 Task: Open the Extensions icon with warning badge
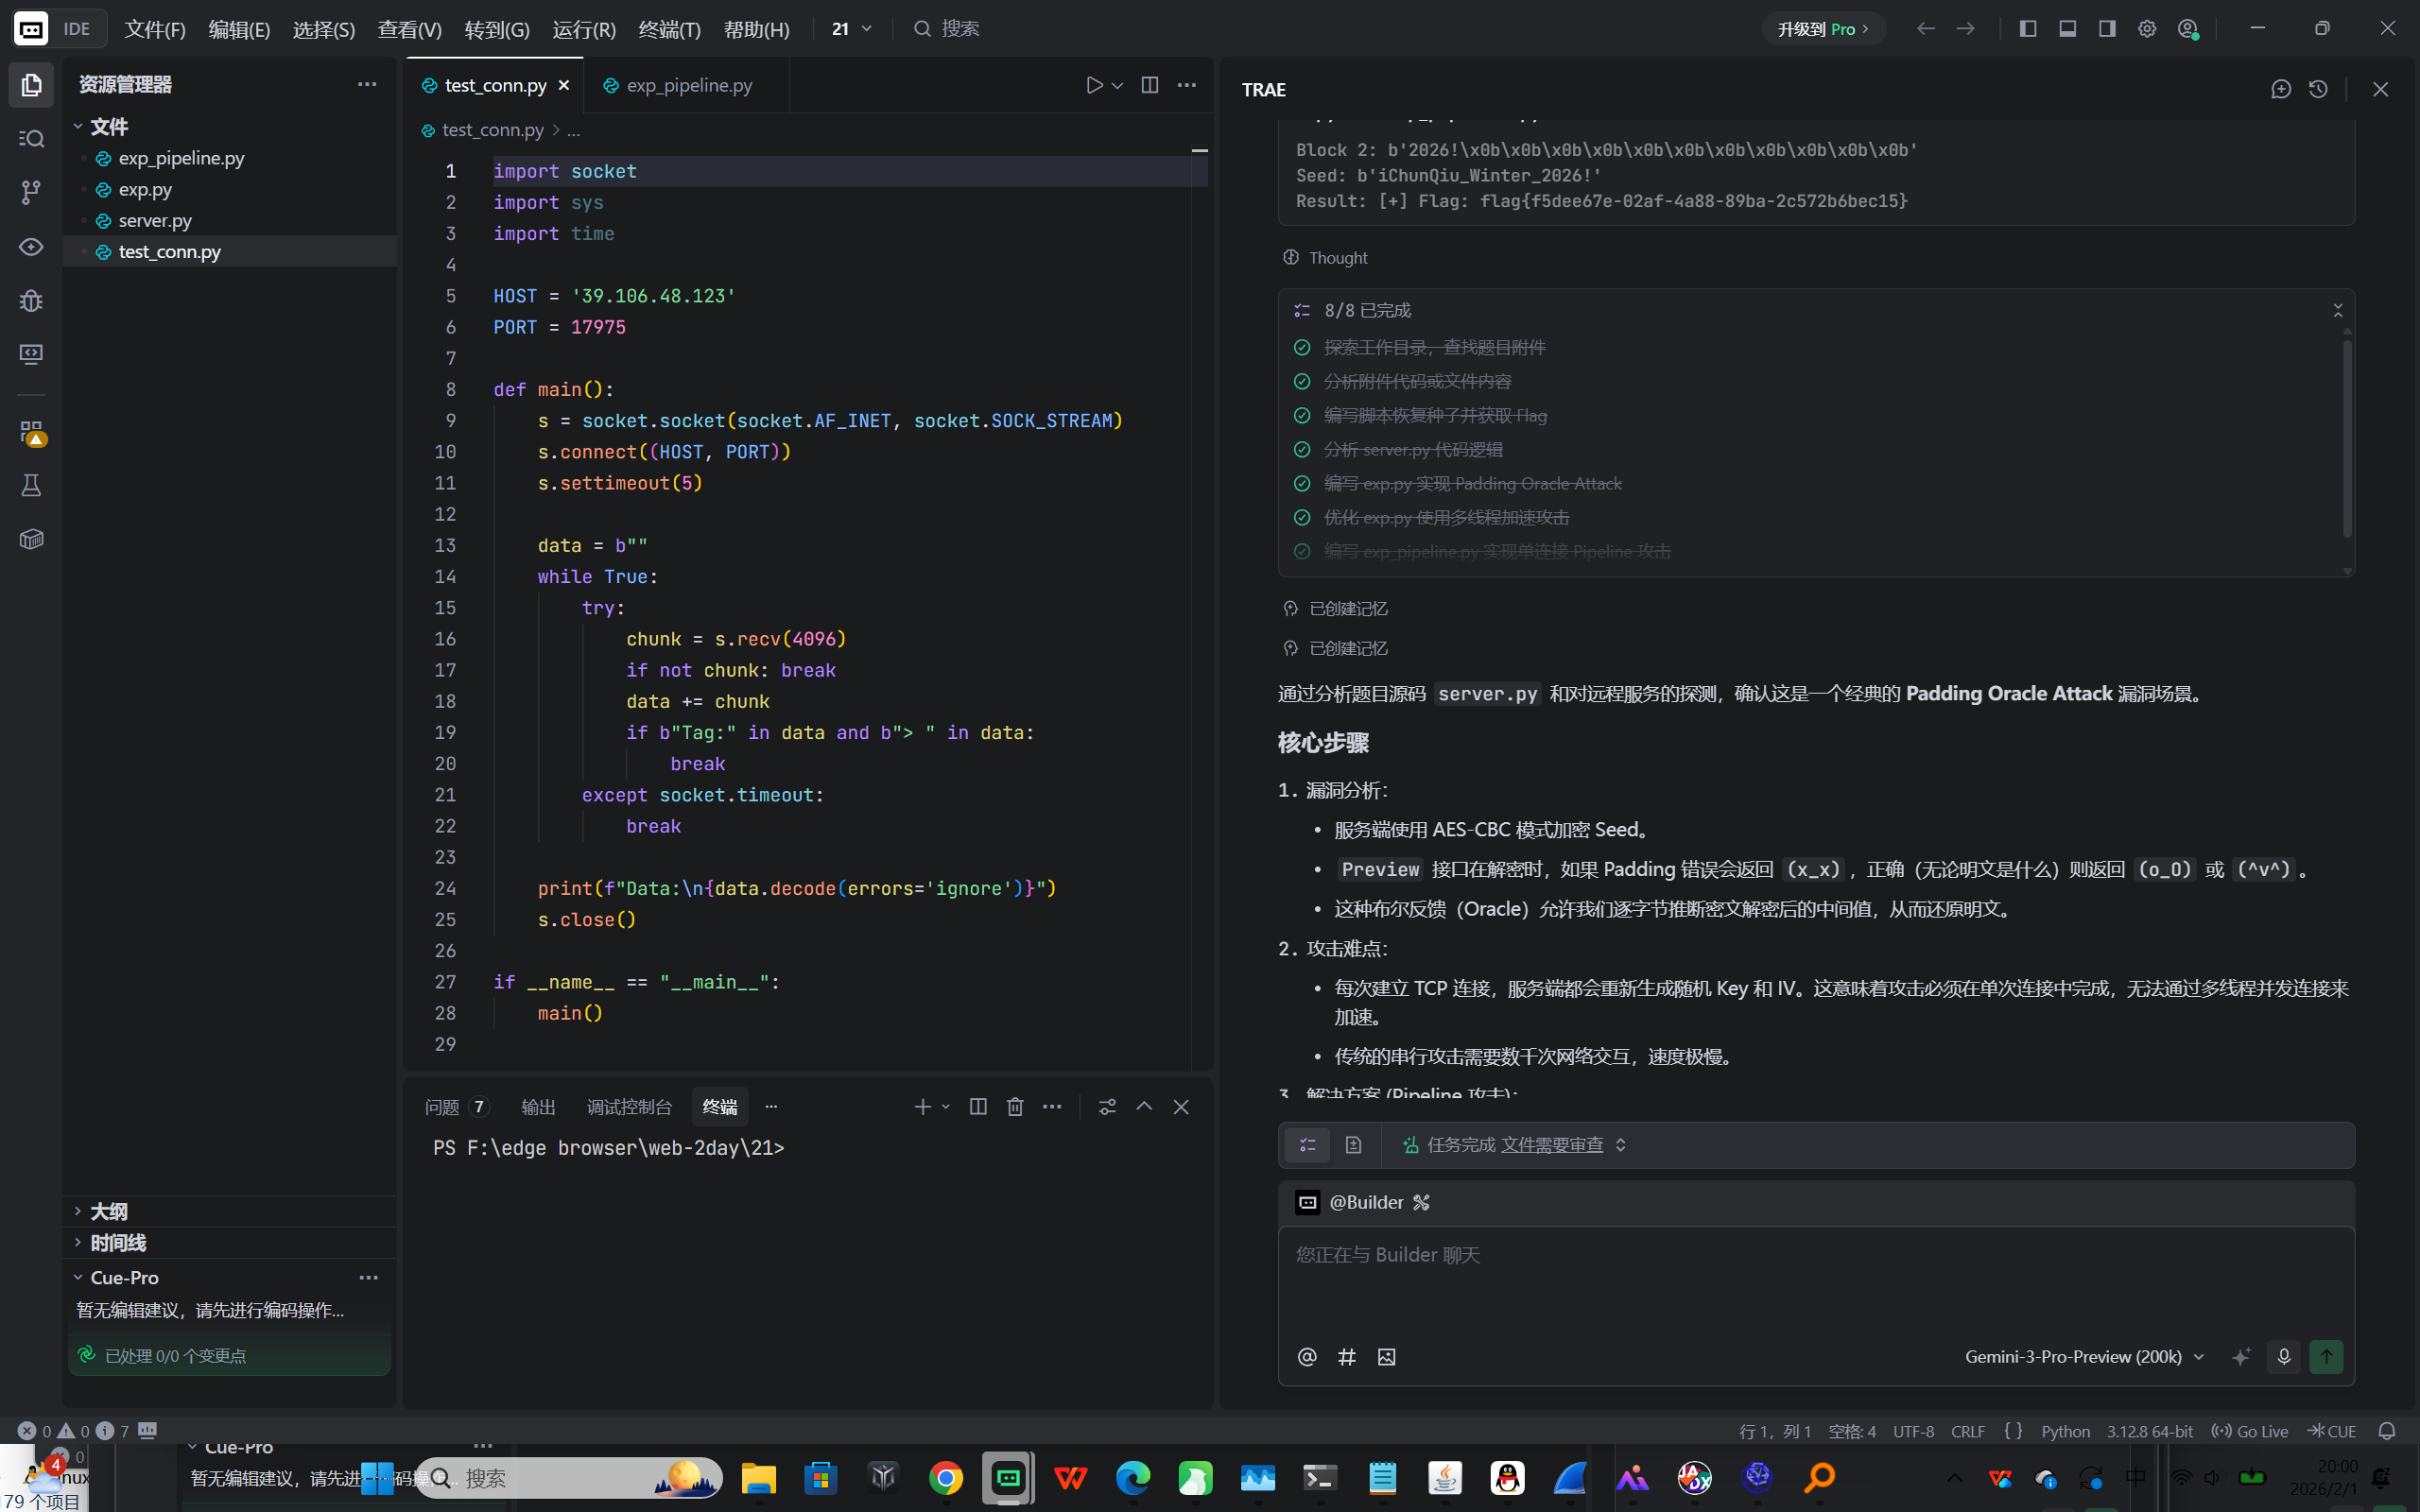(31, 432)
